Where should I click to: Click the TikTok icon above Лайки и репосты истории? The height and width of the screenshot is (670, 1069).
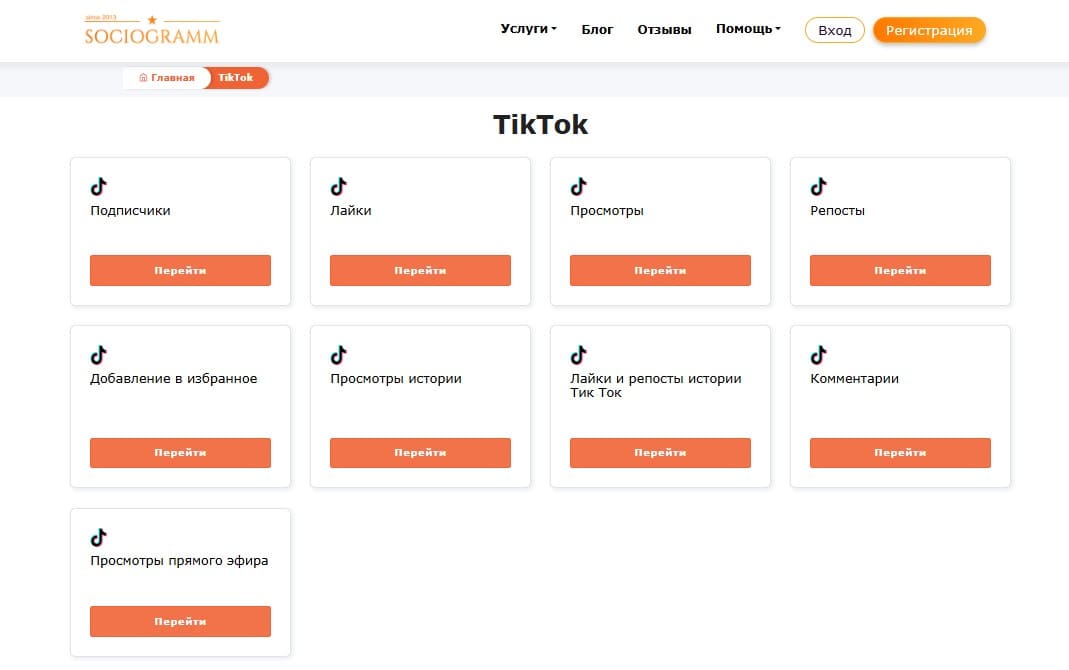click(x=579, y=354)
